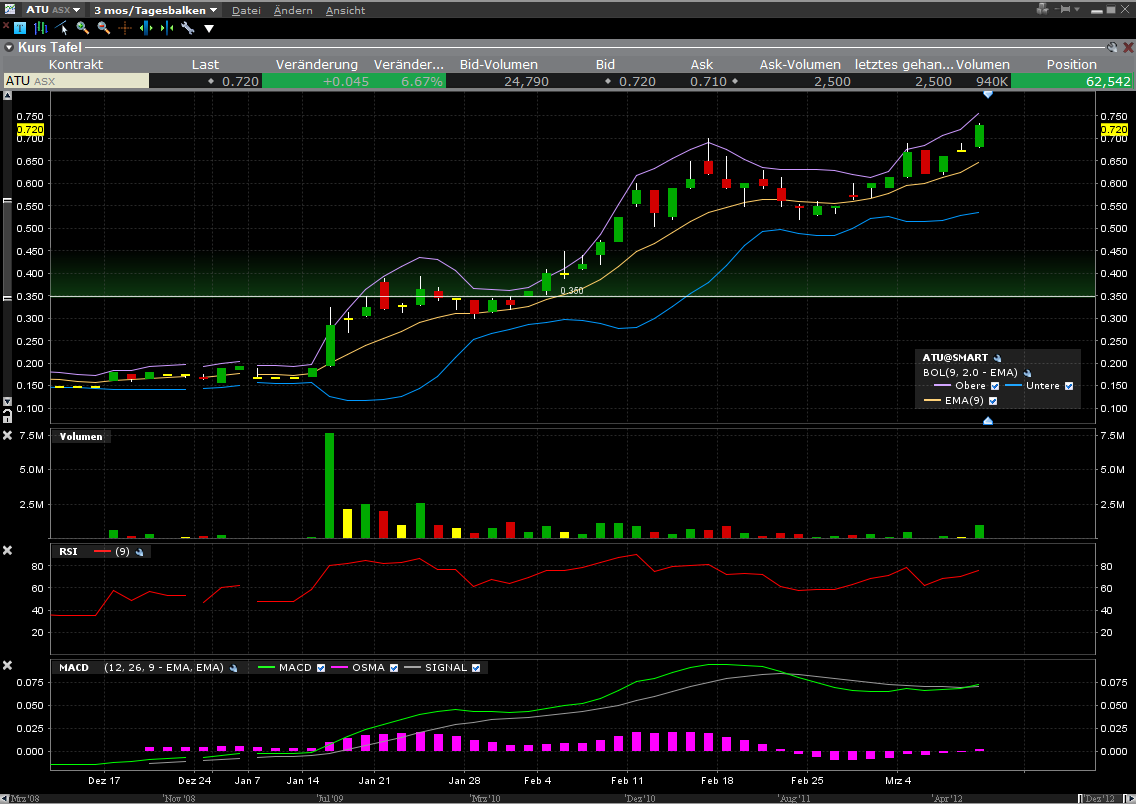Toggle the EMA(9) line checkbox
The height and width of the screenshot is (804, 1136).
coord(993,401)
